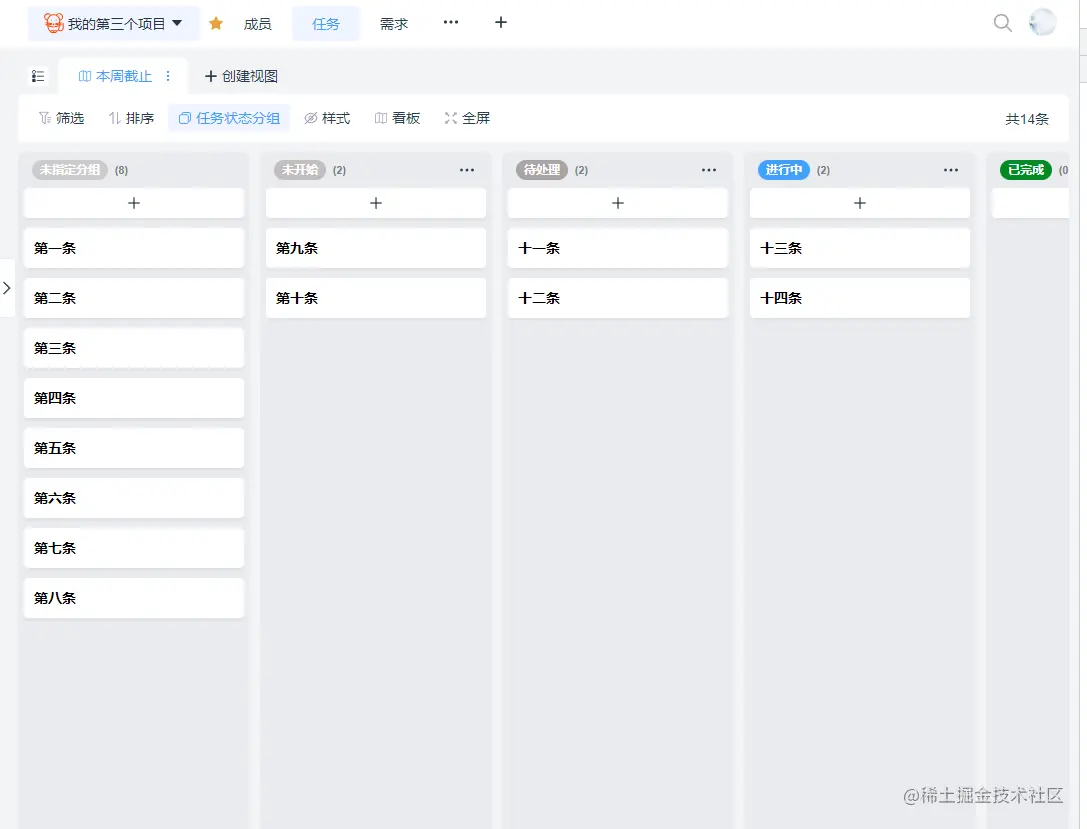This screenshot has height=829, width=1087.
Task: Open the 排序 sort option
Action: pyautogui.click(x=131, y=118)
